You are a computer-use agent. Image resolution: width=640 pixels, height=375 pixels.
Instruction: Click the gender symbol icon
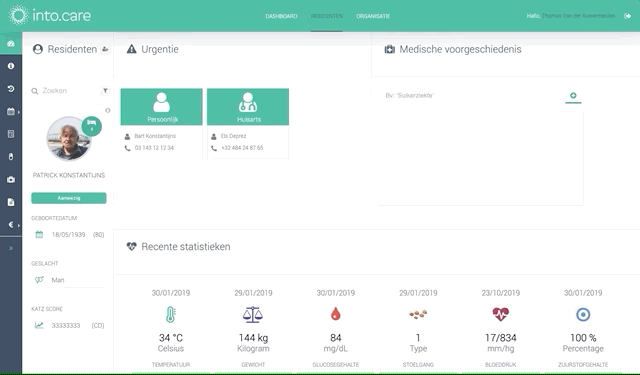pyautogui.click(x=39, y=280)
